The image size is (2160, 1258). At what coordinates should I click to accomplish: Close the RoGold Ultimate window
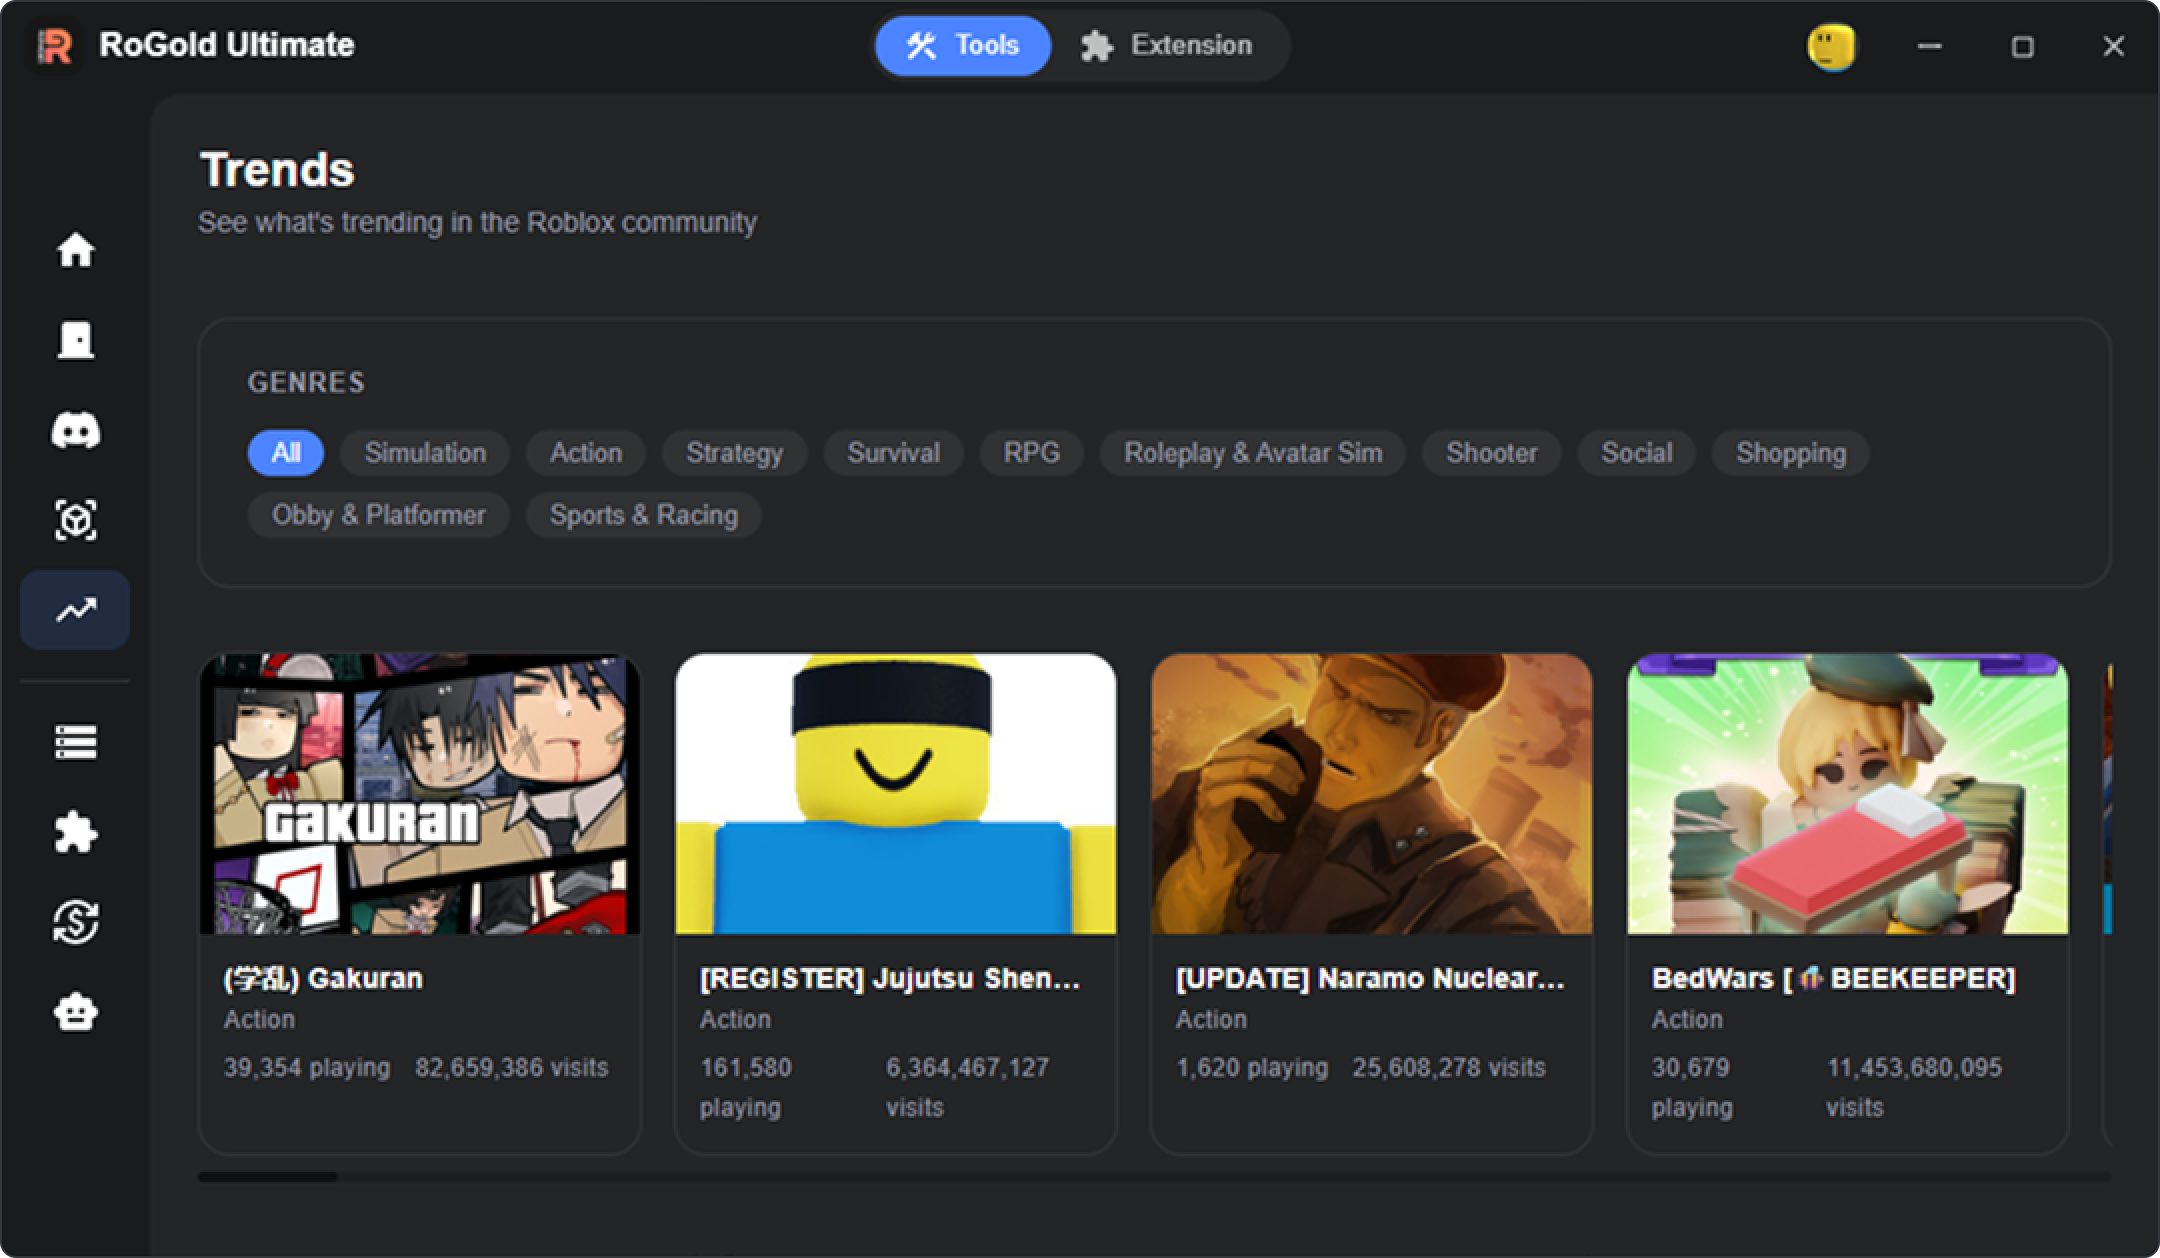click(2113, 46)
